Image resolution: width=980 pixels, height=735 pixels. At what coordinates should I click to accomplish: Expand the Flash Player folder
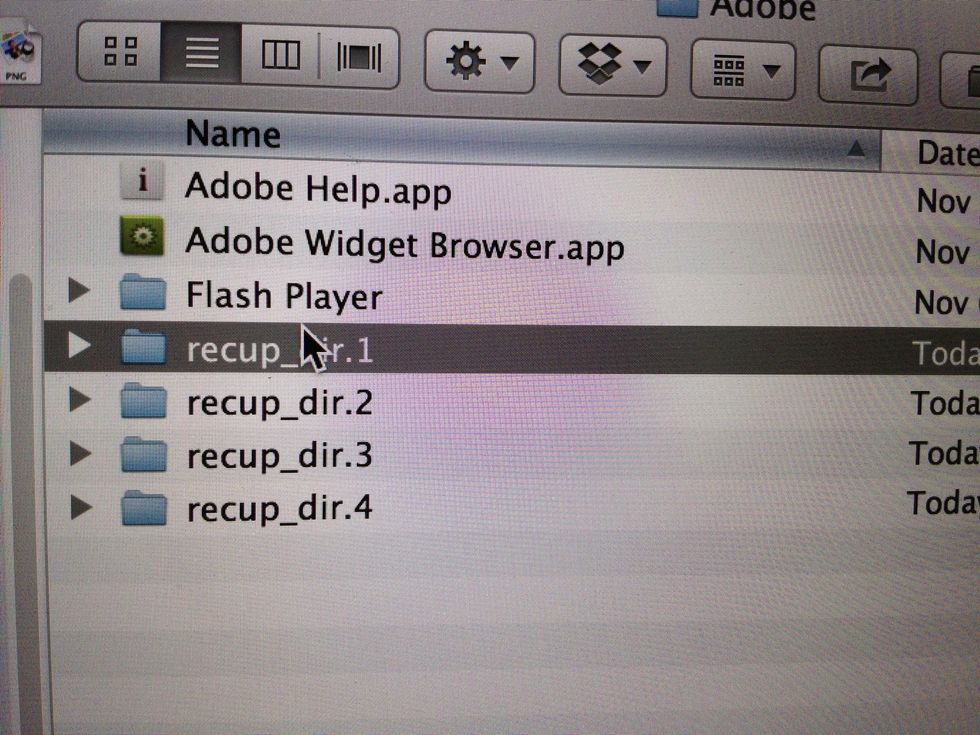[x=79, y=291]
